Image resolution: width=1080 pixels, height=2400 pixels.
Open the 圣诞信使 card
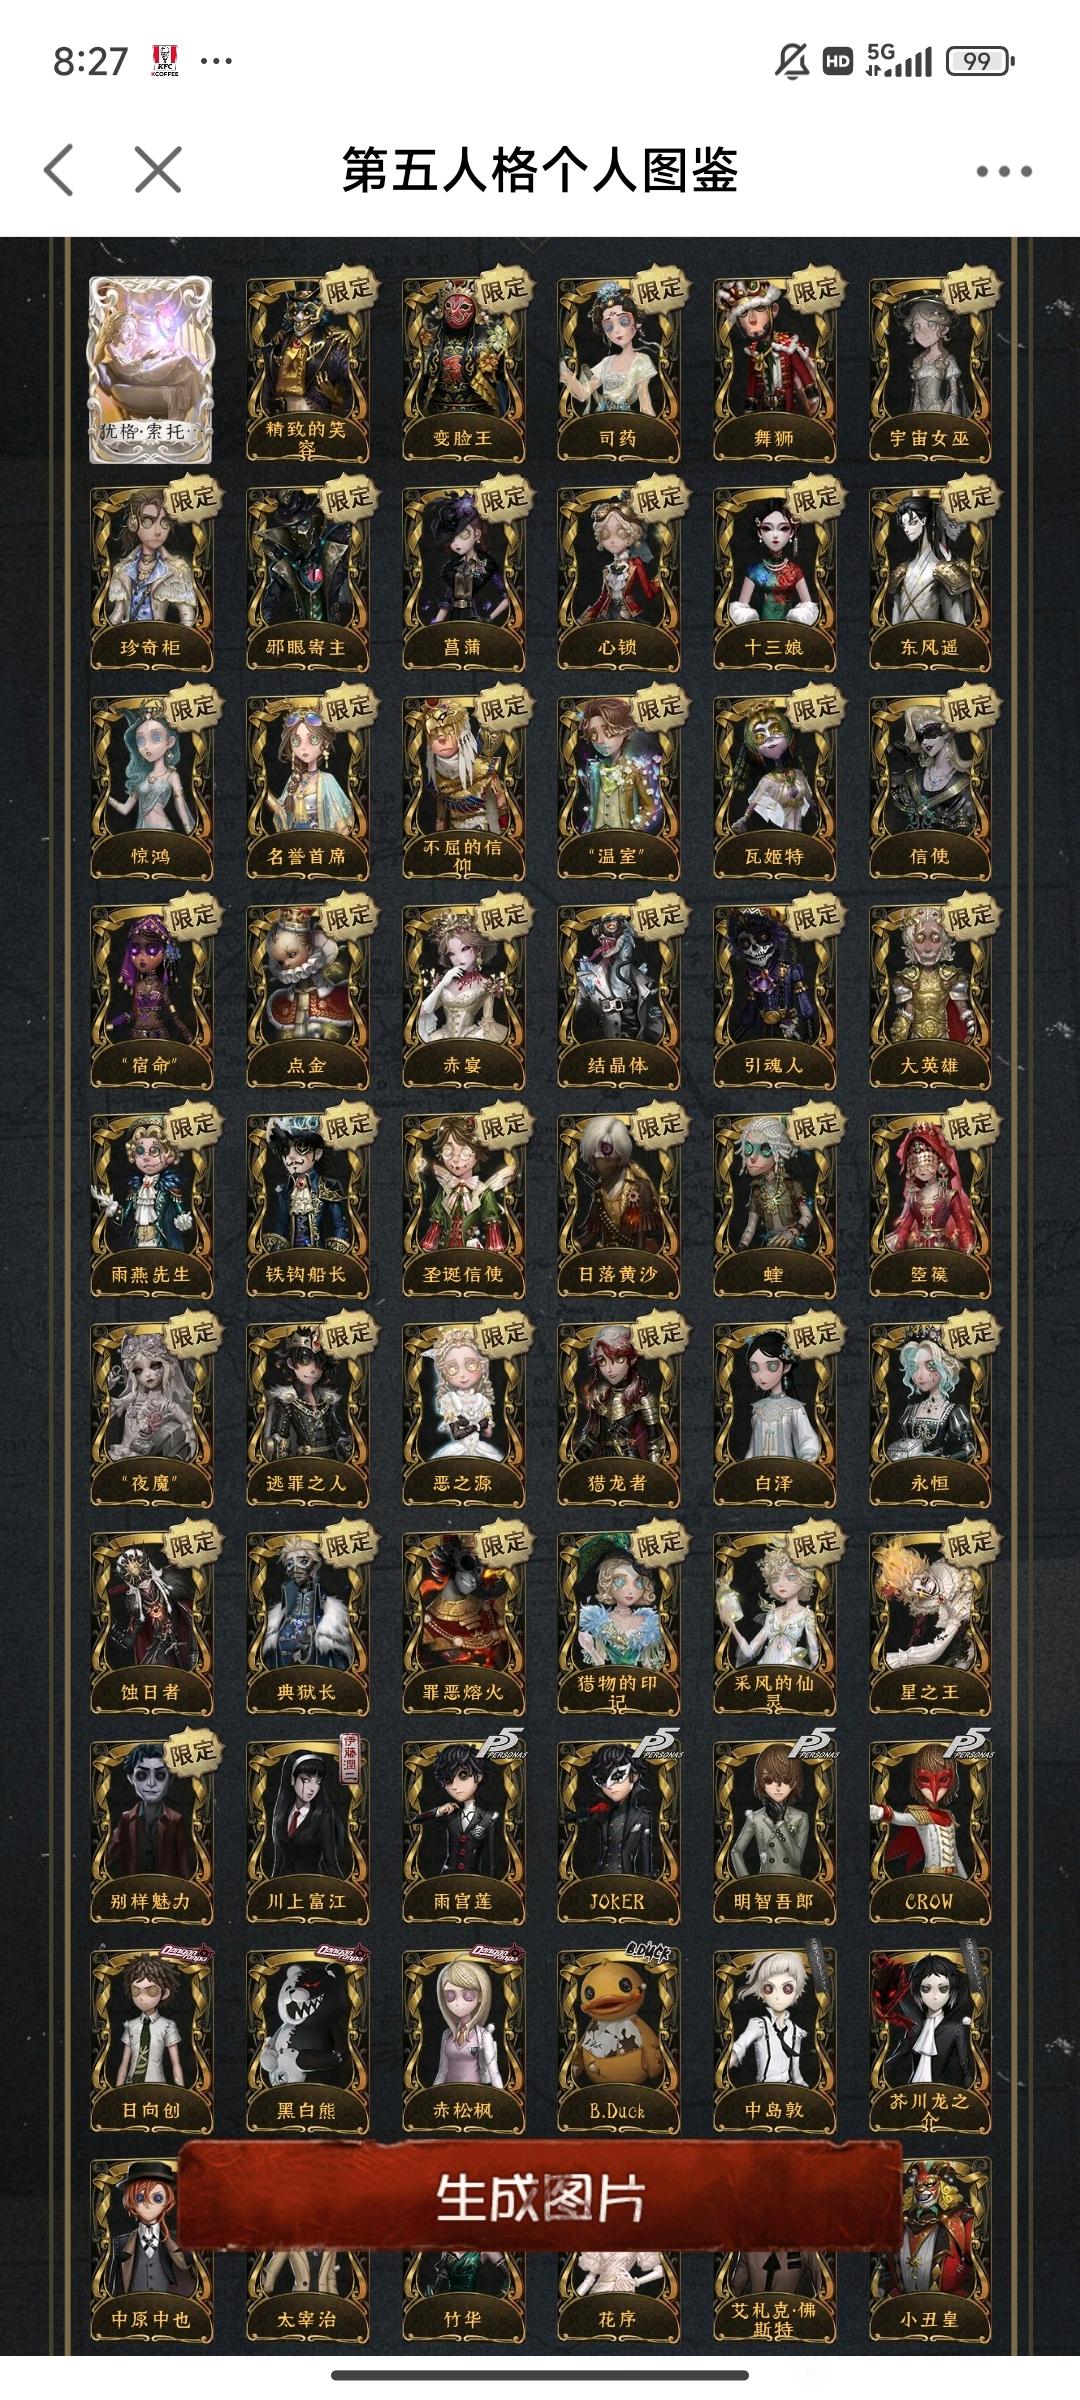pyautogui.click(x=462, y=1206)
